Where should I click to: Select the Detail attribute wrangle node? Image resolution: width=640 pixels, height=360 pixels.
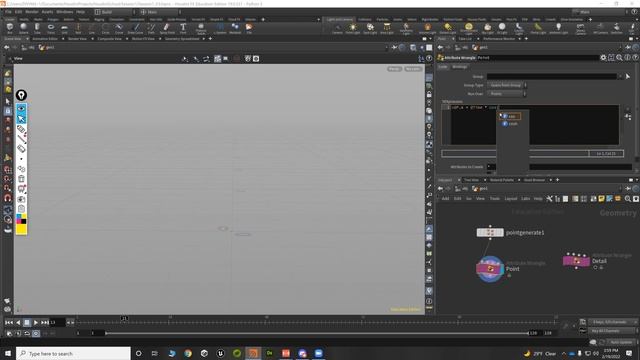[x=576, y=260]
